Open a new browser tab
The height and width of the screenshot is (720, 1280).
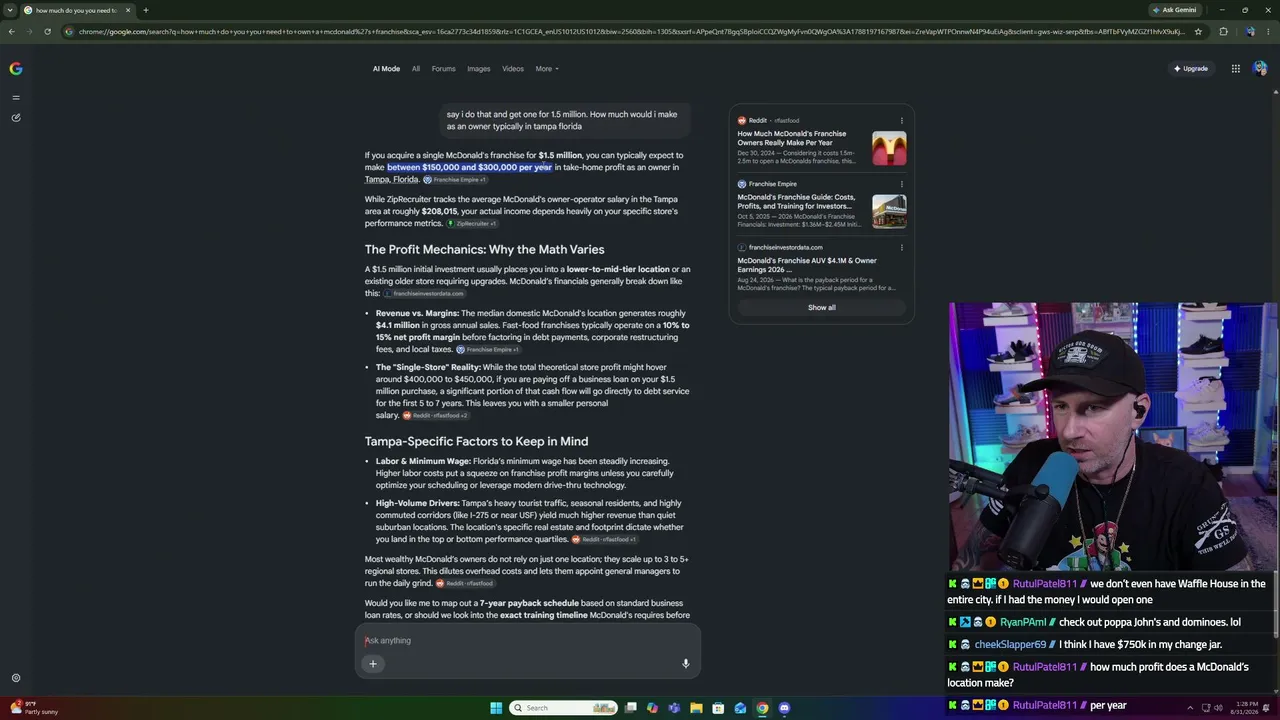coord(146,10)
